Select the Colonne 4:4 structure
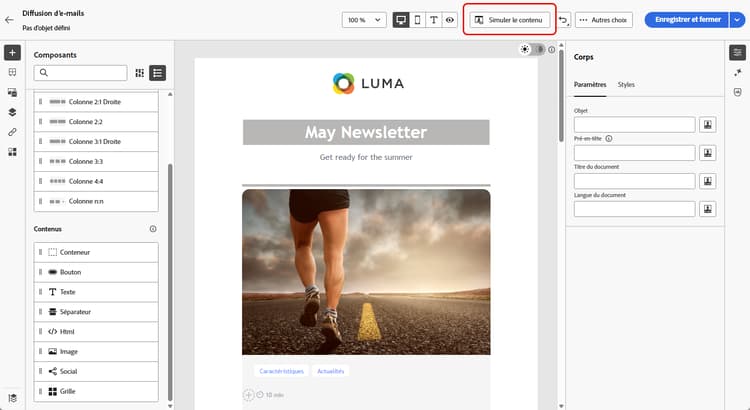The image size is (750, 410). (x=96, y=181)
